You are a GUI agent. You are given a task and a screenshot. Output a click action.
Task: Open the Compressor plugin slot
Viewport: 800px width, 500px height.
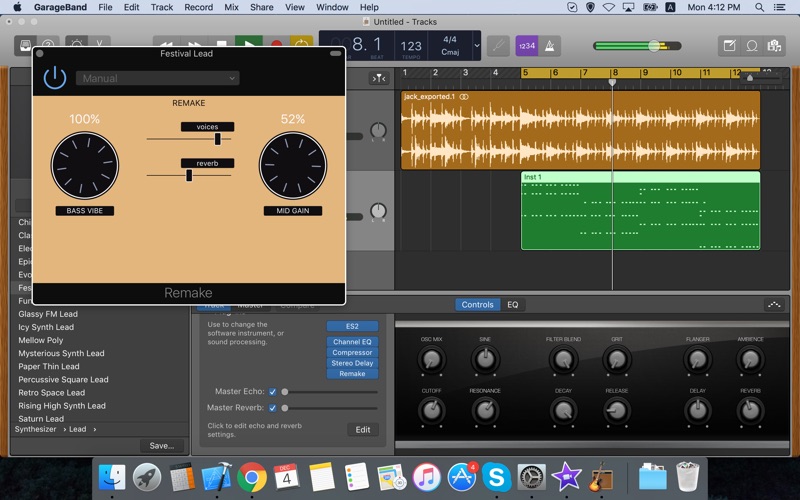[352, 352]
